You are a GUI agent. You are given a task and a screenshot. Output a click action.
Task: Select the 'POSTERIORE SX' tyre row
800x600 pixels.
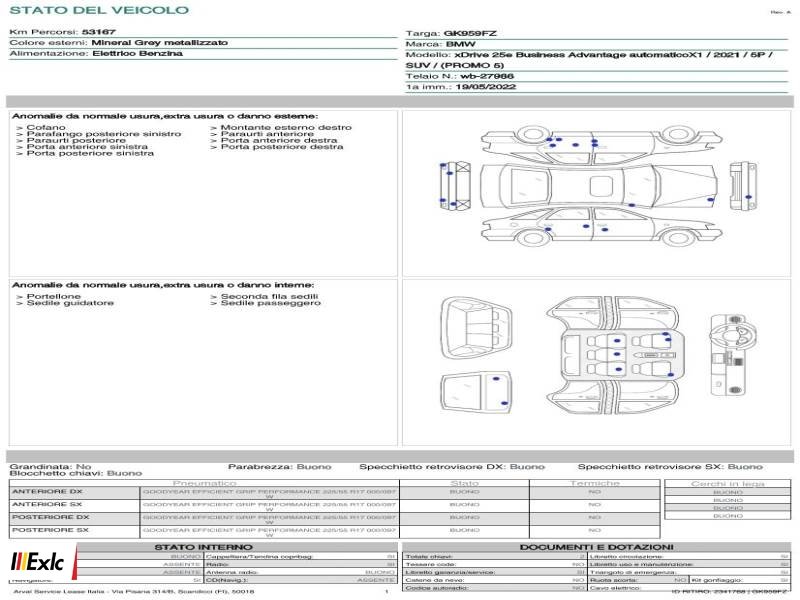[334, 531]
